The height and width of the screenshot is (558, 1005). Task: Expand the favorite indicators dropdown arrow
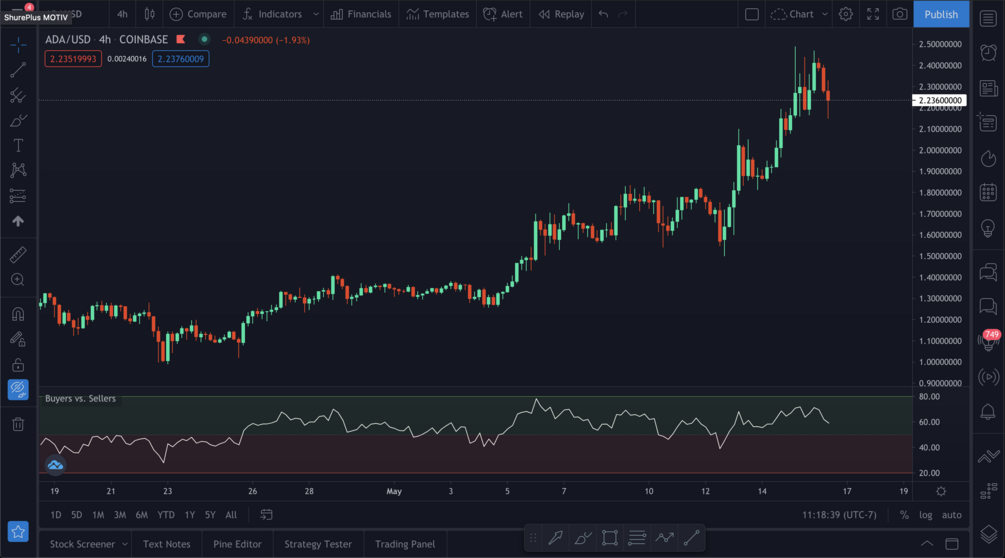pos(315,14)
